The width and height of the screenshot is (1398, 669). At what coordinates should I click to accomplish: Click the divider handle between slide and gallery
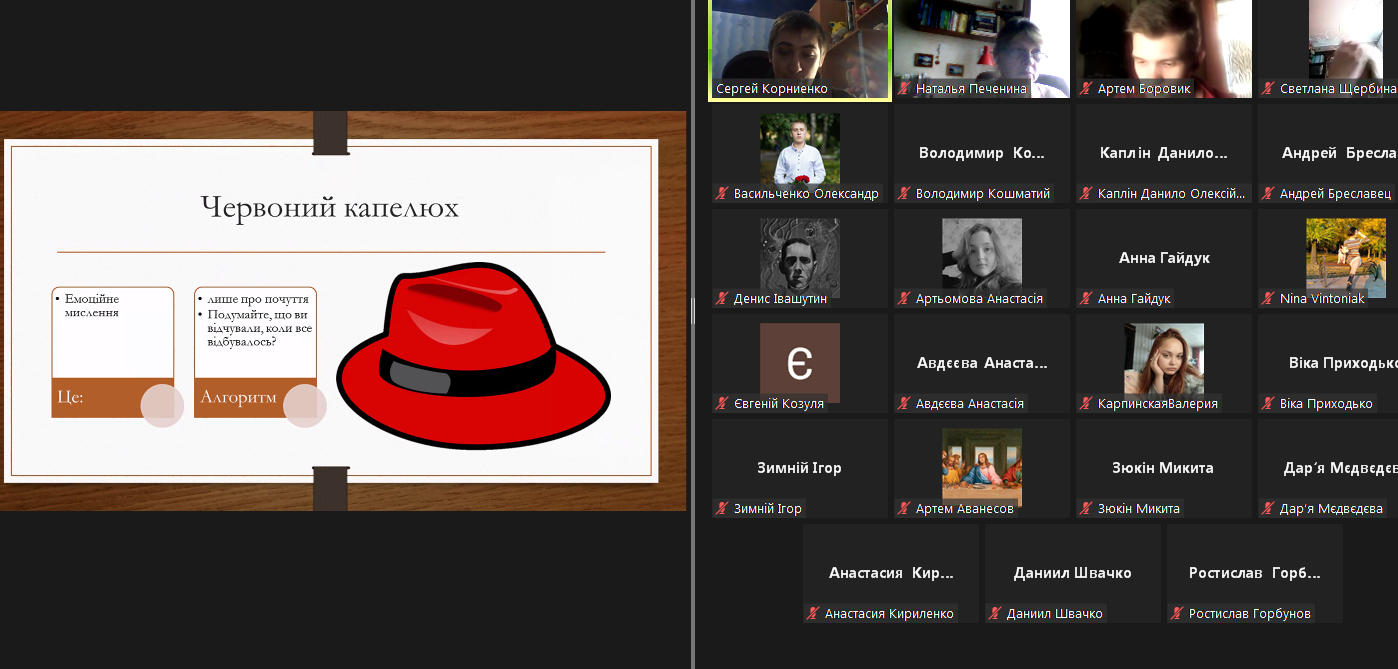(692, 310)
